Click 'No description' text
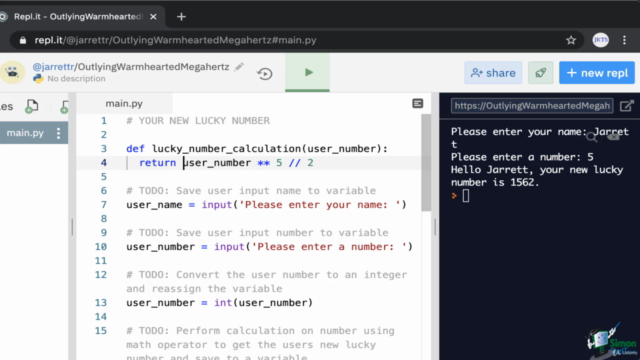 point(76,78)
